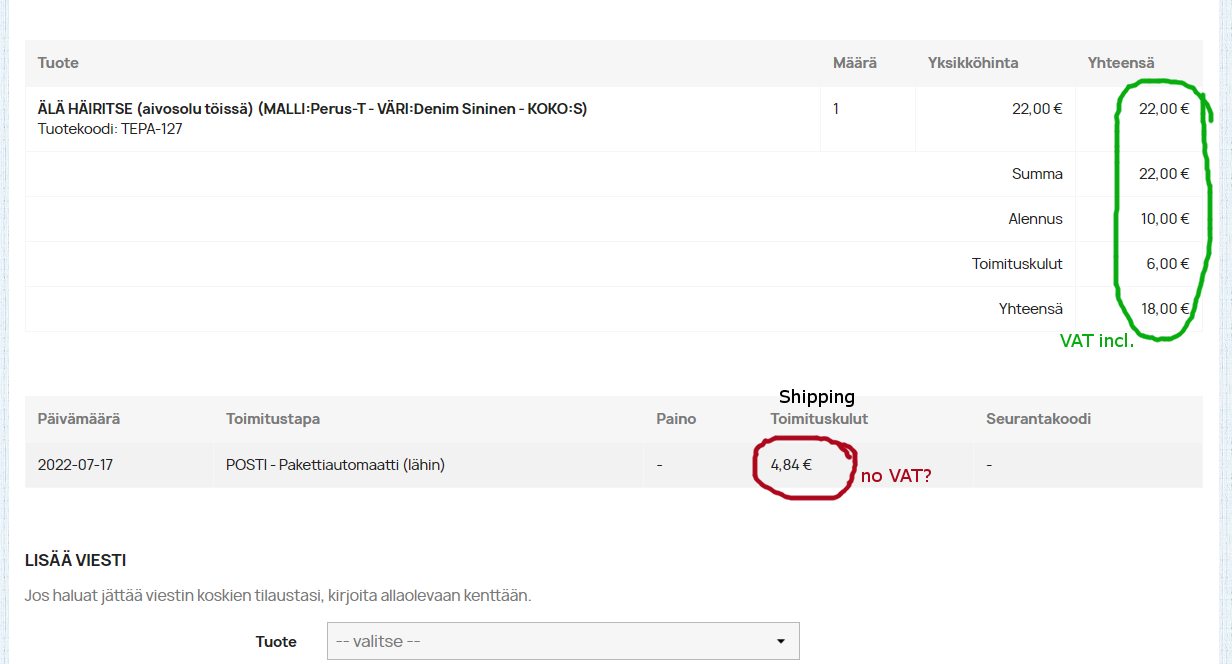Screen dimensions: 1232x664
Task: Click the Tuote column header
Action: coord(58,63)
